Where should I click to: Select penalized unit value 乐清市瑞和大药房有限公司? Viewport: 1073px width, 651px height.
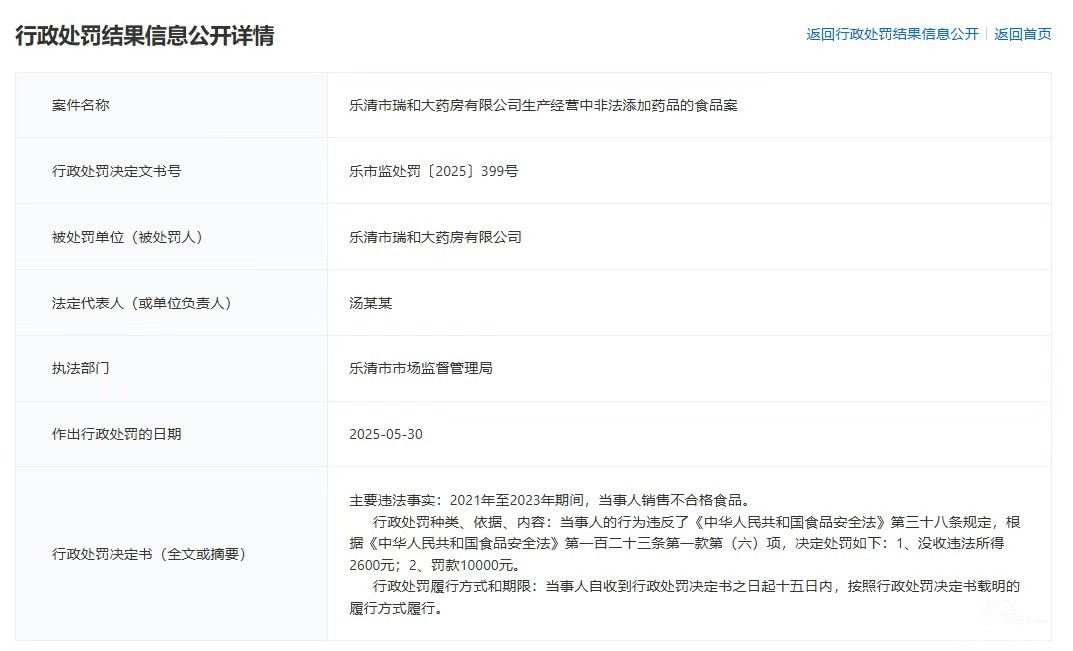coord(435,238)
